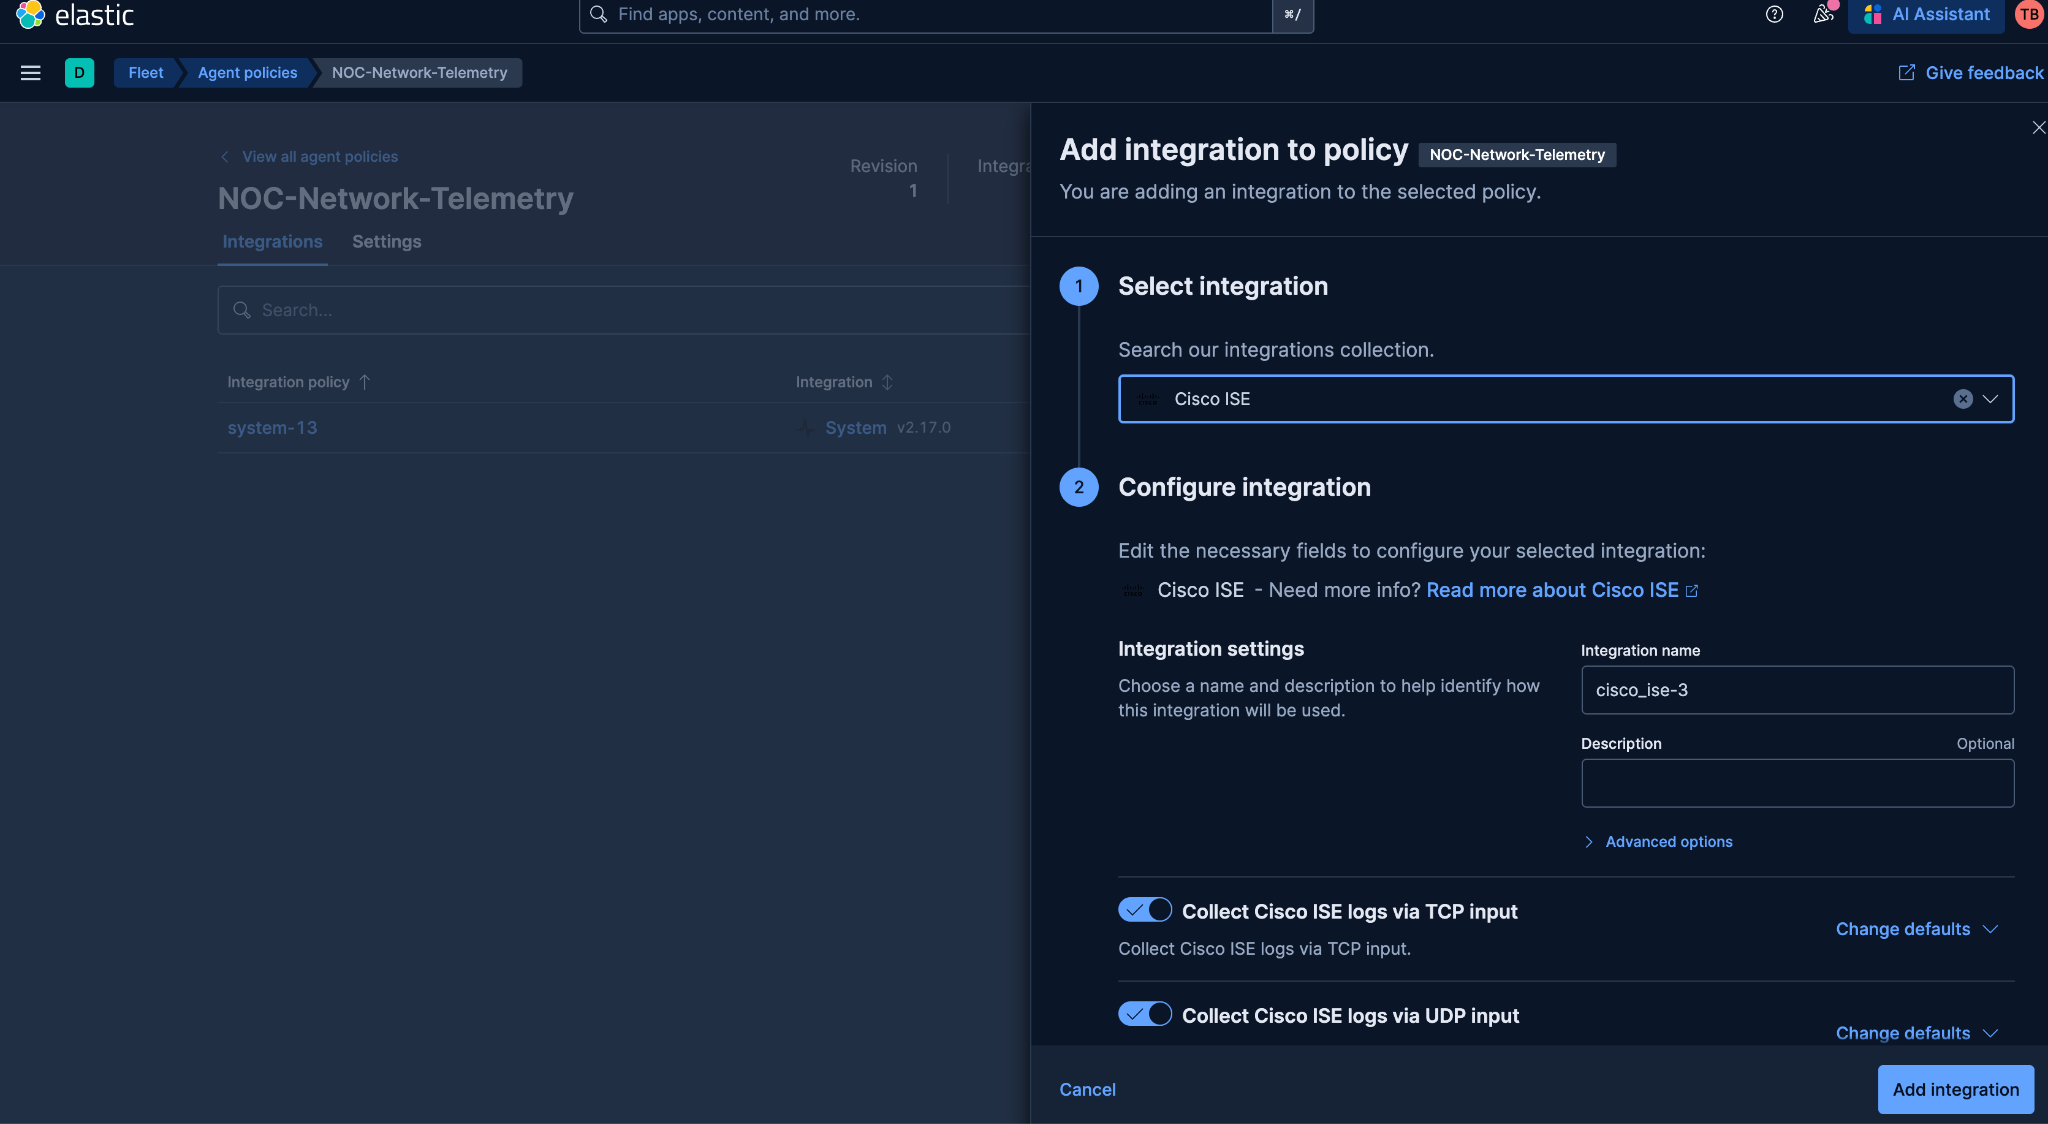Clear the Cisco ISE selection
Screen dimensions: 2048x1124
[x=1963, y=399]
